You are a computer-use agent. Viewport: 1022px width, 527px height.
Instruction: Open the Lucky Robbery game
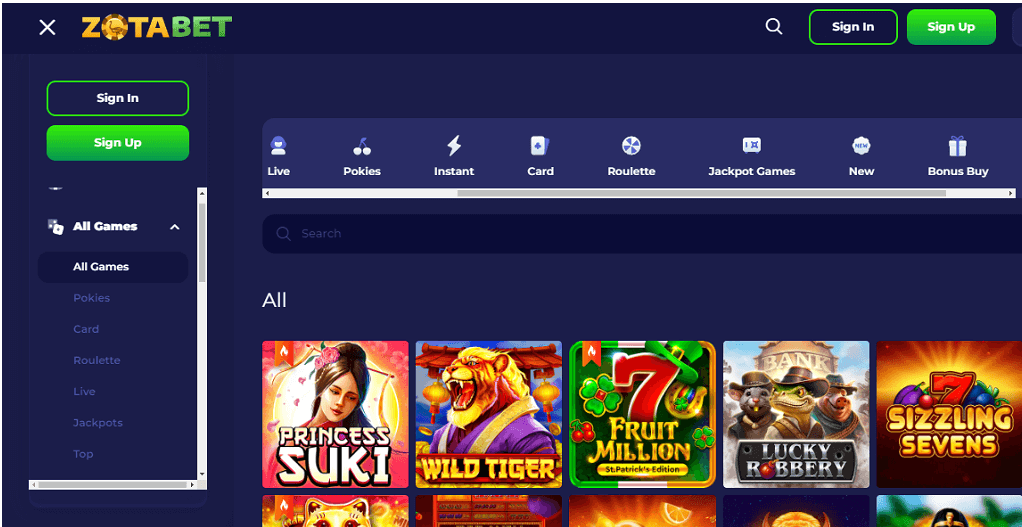pos(796,414)
